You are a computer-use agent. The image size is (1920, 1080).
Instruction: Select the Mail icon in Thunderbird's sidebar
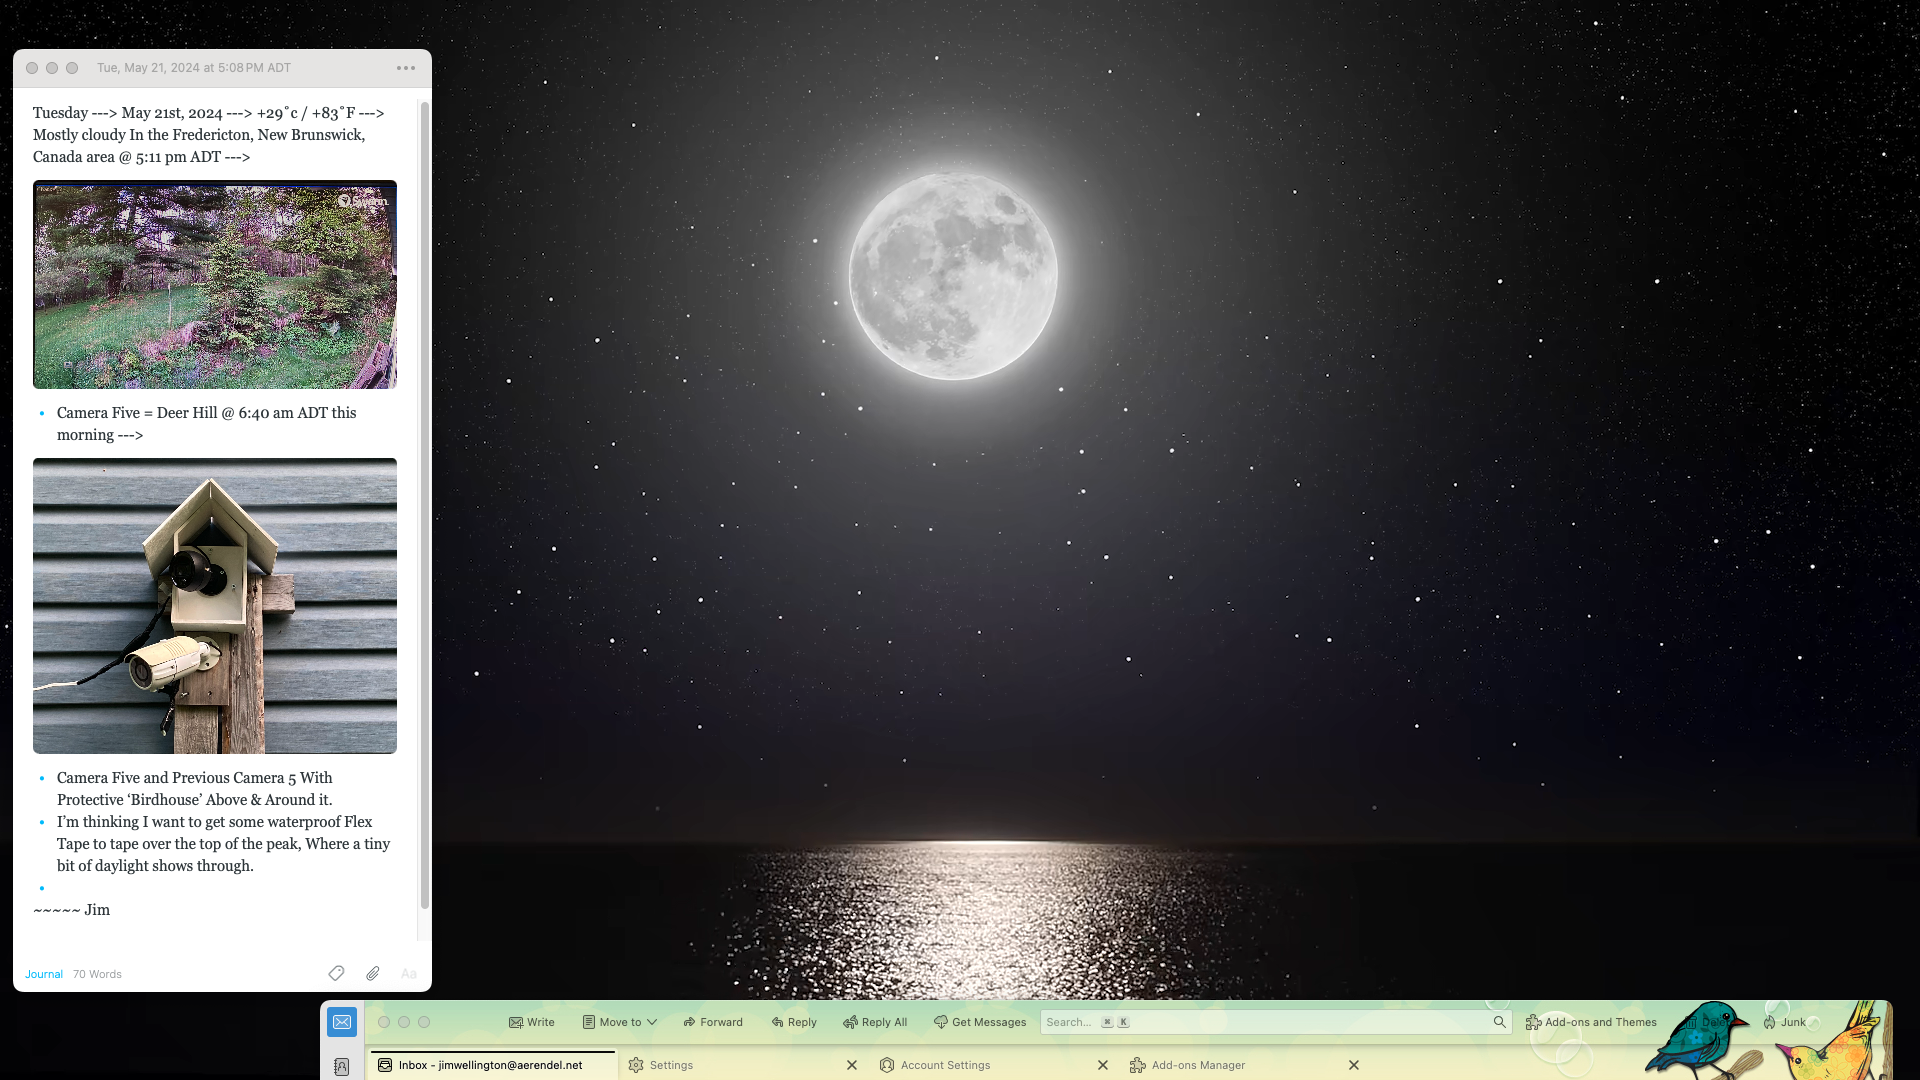pyautogui.click(x=342, y=1022)
